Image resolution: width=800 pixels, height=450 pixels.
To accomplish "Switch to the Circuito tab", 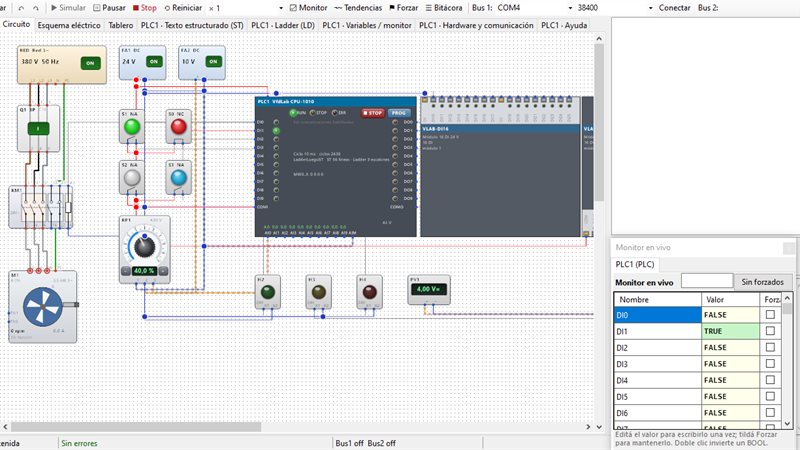I will coord(16,24).
